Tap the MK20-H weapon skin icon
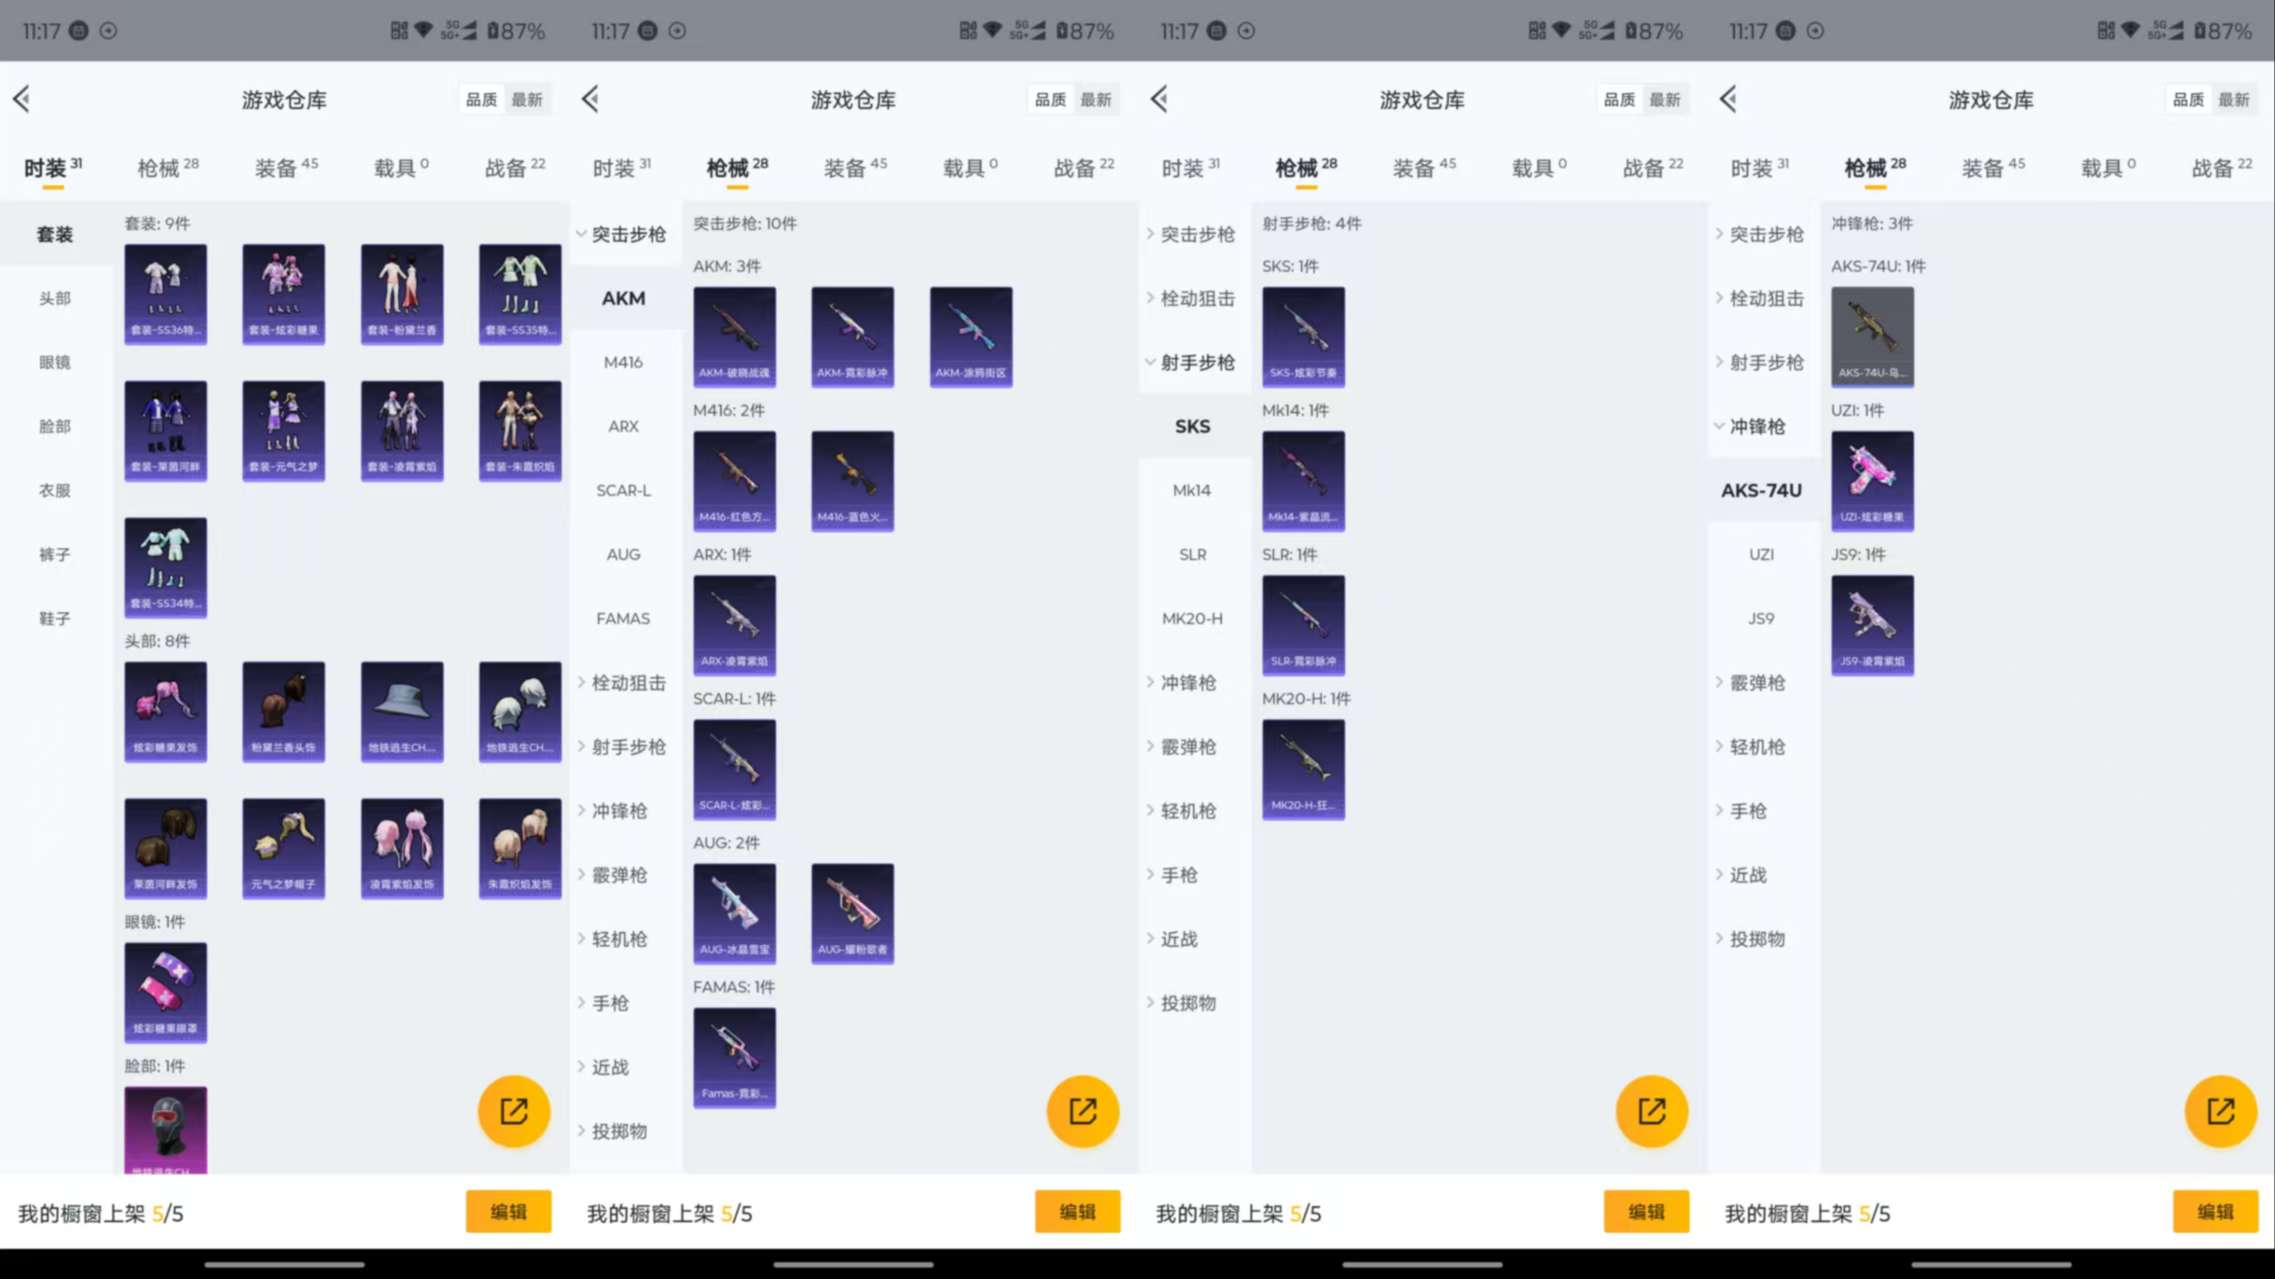Viewport: 2275px width, 1279px height. click(1303, 768)
